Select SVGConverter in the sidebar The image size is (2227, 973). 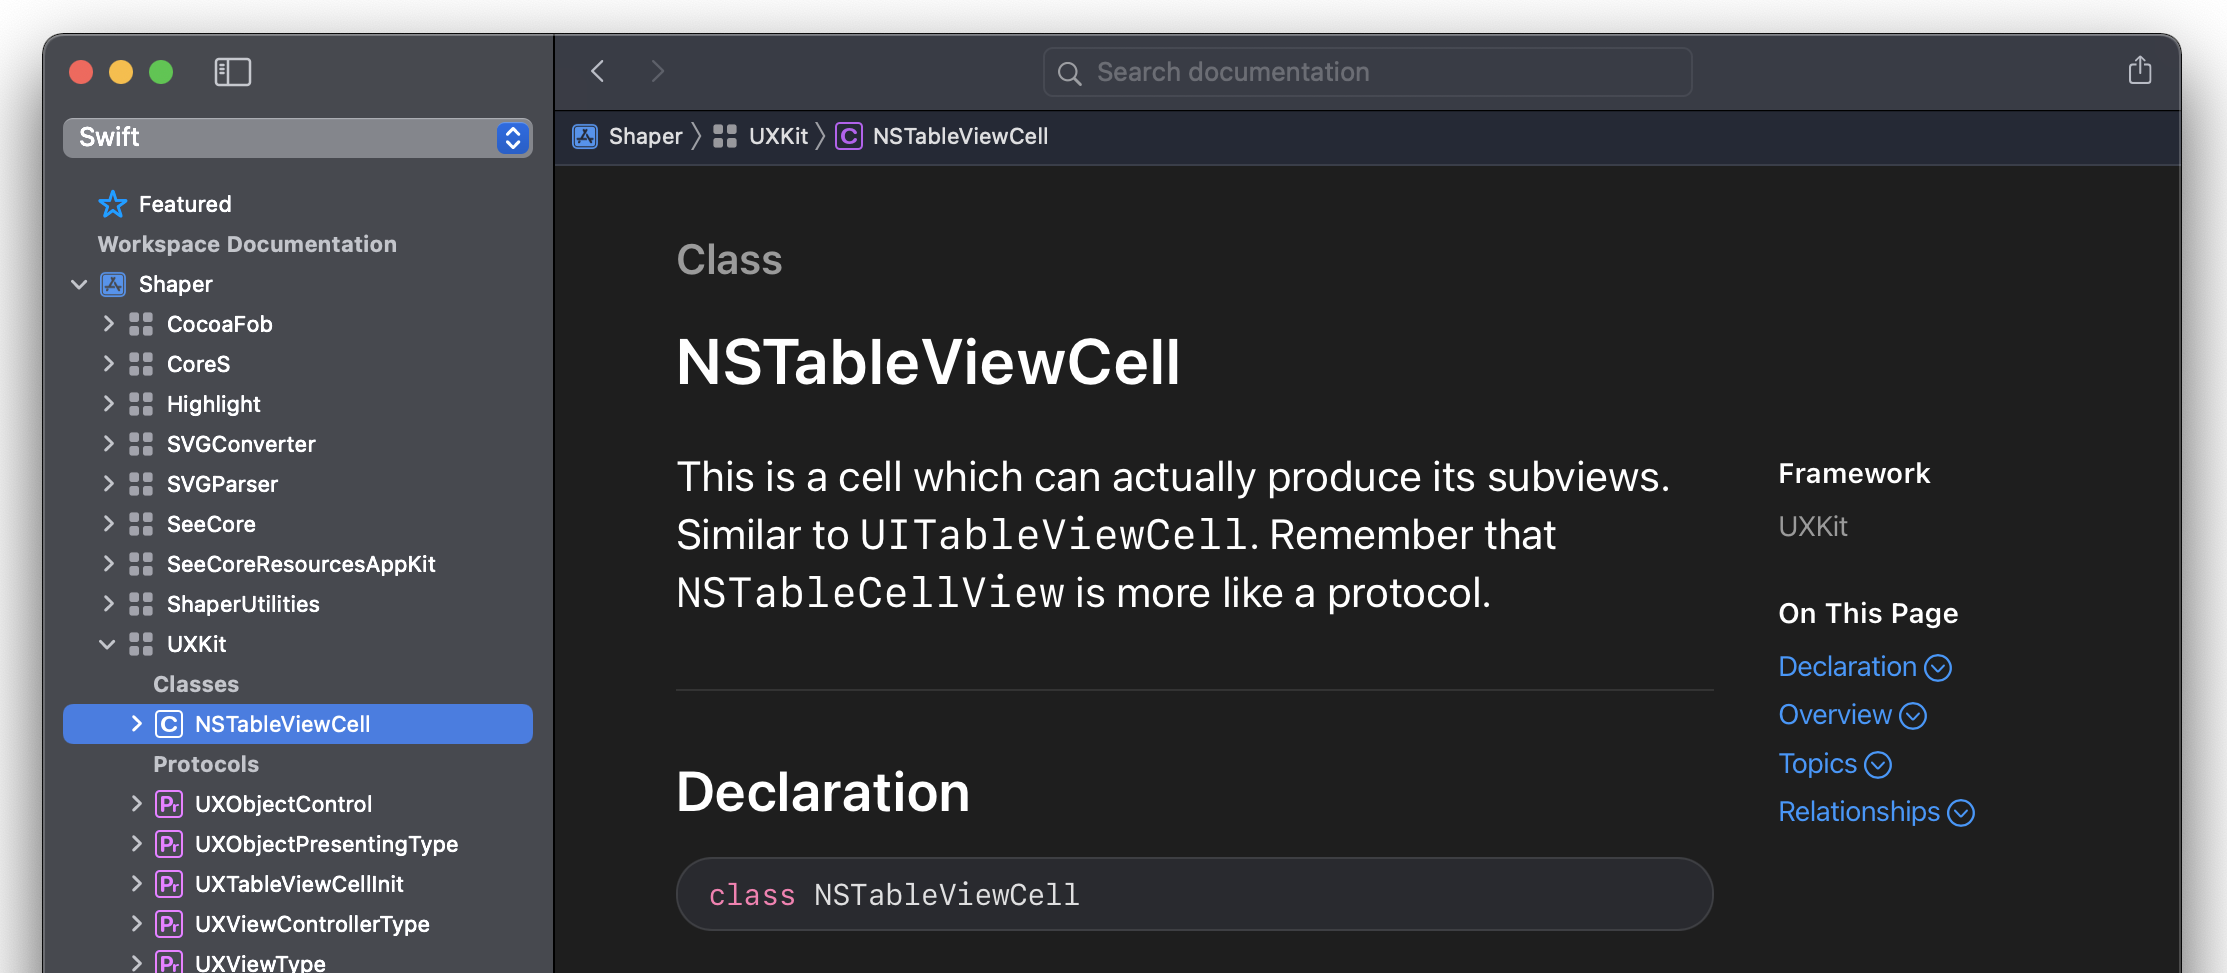(241, 444)
